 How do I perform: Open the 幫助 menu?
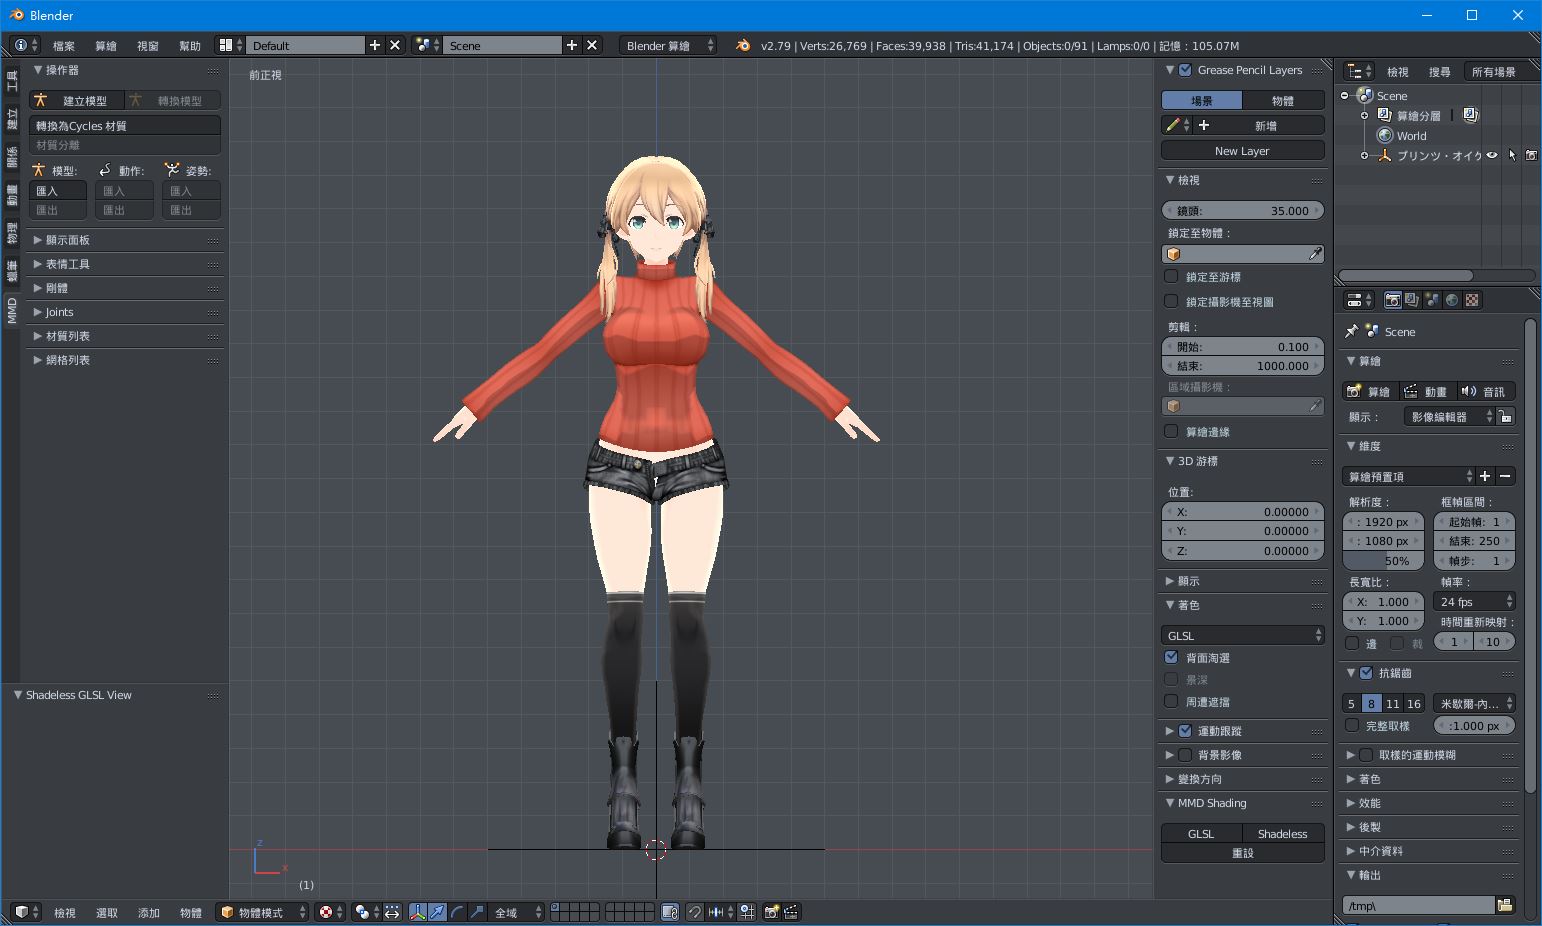click(190, 46)
